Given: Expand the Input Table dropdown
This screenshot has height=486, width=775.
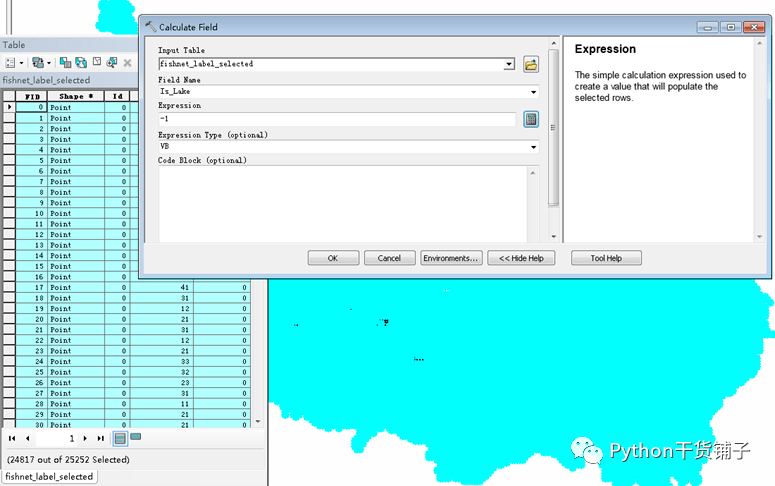Looking at the screenshot, I should tap(509, 64).
